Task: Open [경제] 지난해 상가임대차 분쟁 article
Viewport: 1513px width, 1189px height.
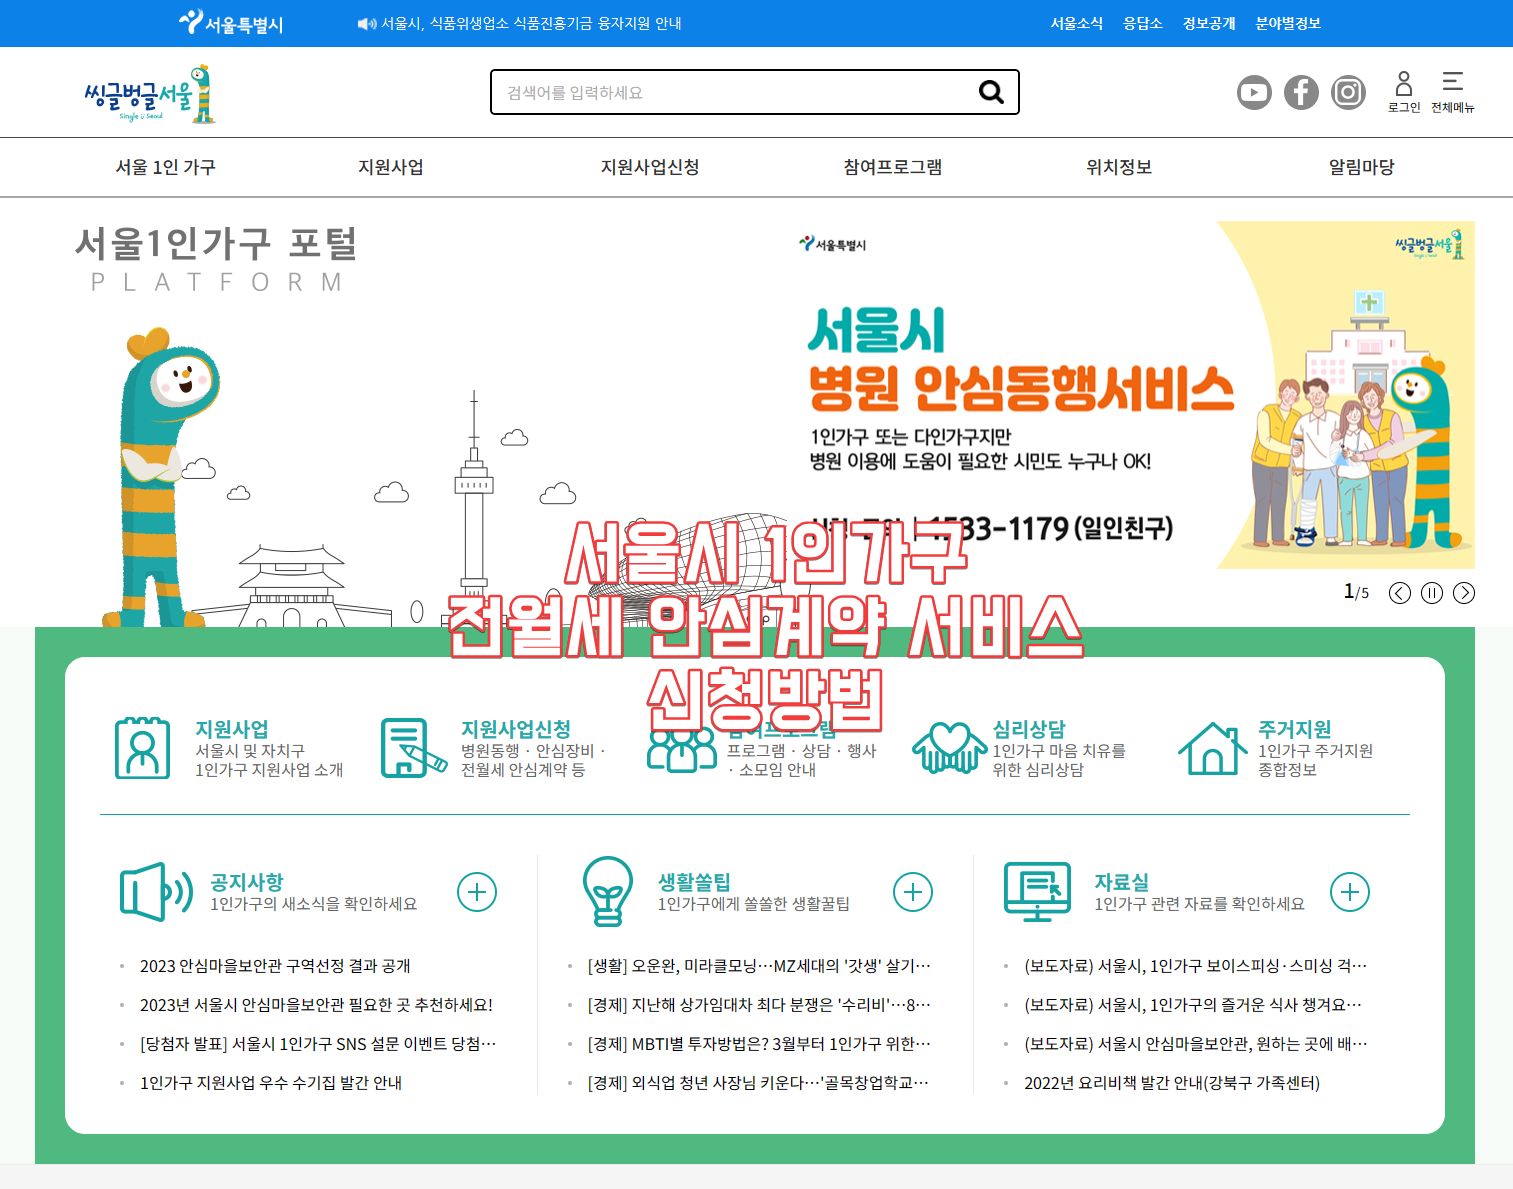Action: tap(759, 1005)
